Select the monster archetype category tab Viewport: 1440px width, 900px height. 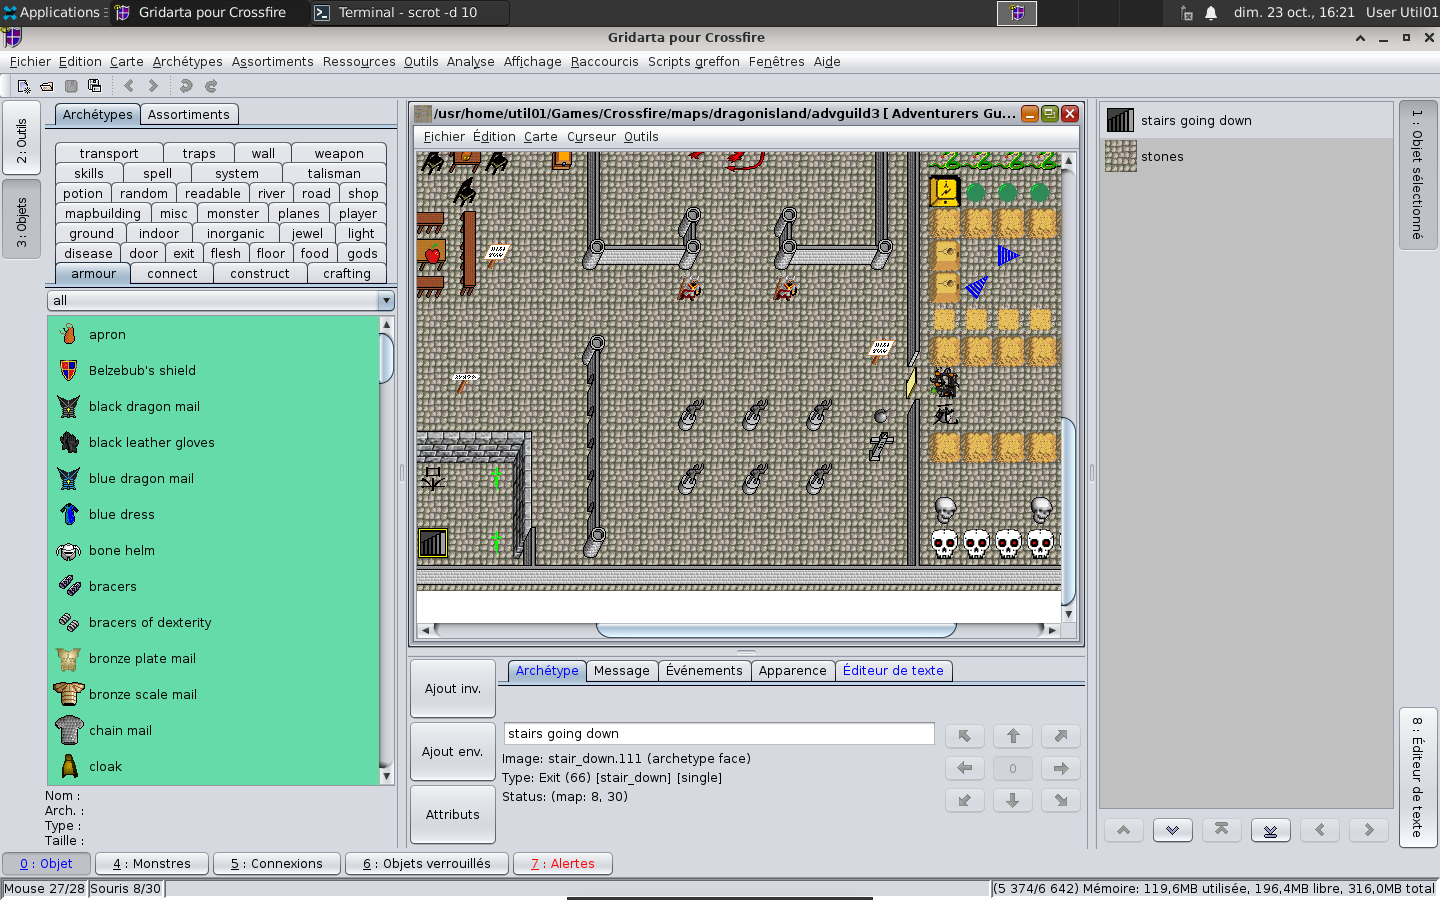(233, 213)
